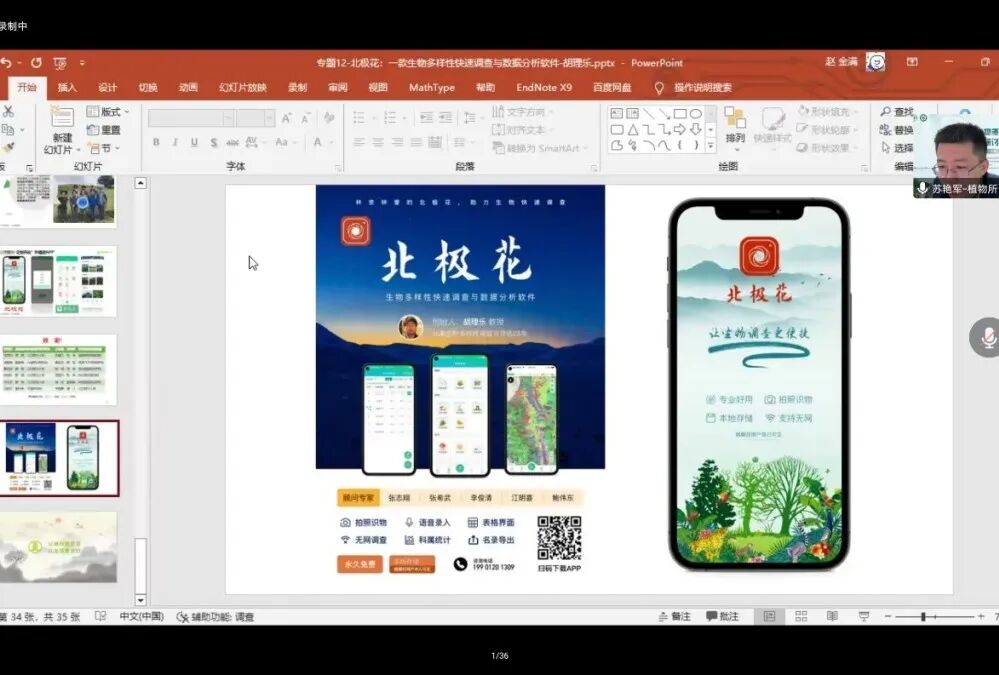
Task: Toggle Align Left paragraph alignment
Action: click(359, 142)
